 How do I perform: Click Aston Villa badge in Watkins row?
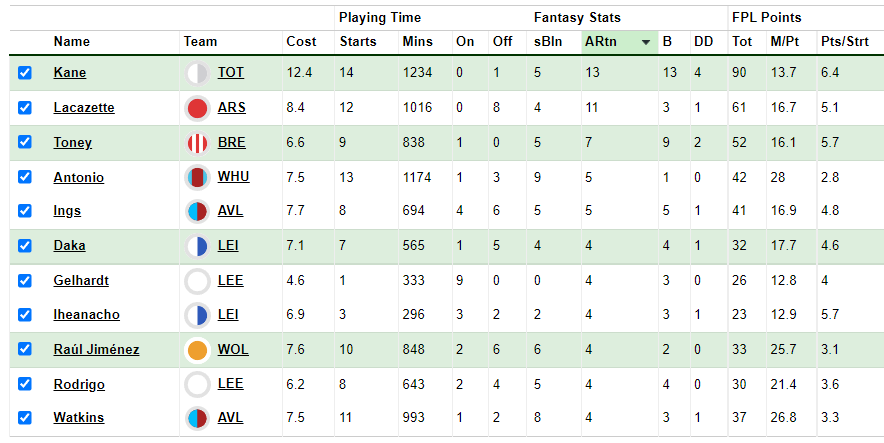197,418
